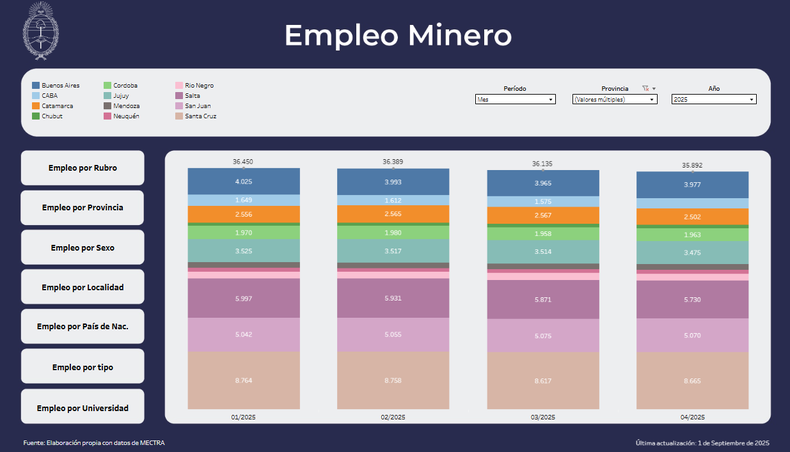This screenshot has width=790, height=452.
Task: Open the Empleo por Localidad button
Action: 82,287
